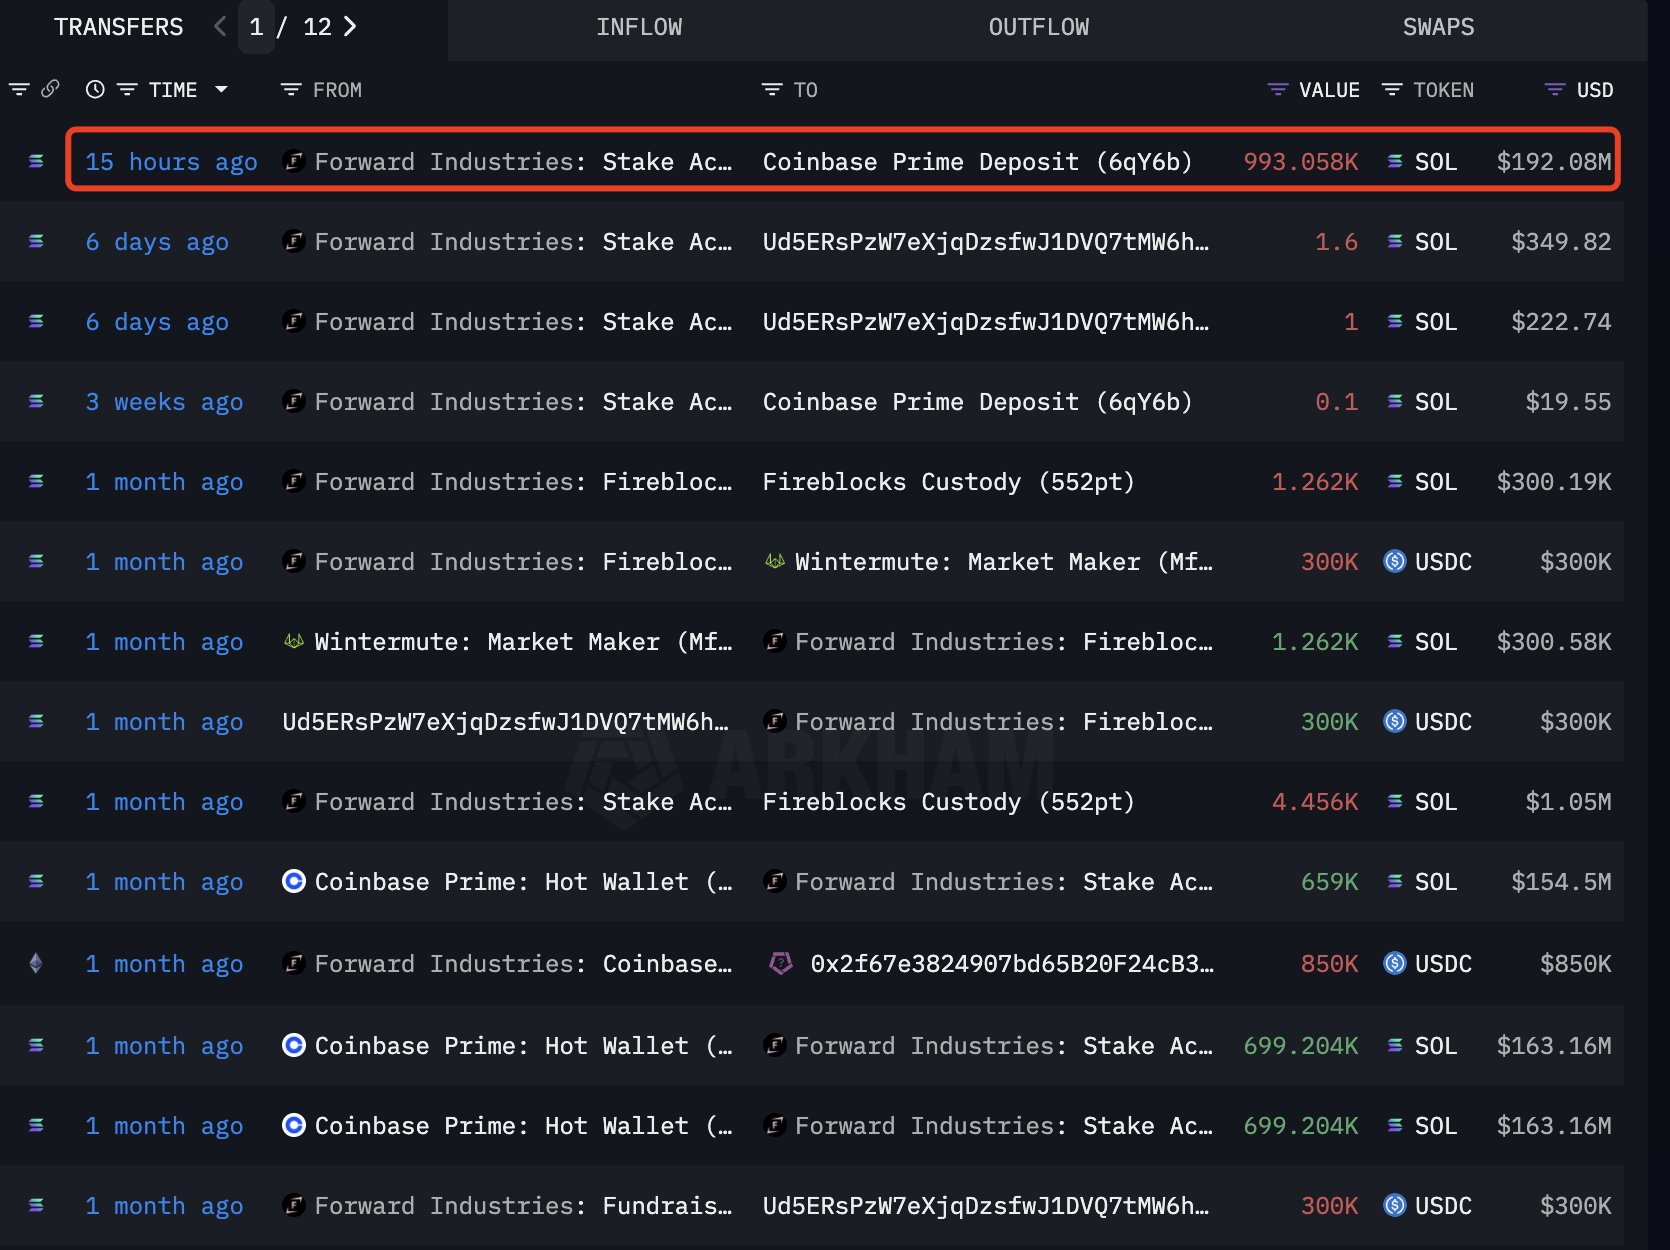Image resolution: width=1670 pixels, height=1250 pixels.
Task: Click the clock icon in the column header row
Action: 95,89
